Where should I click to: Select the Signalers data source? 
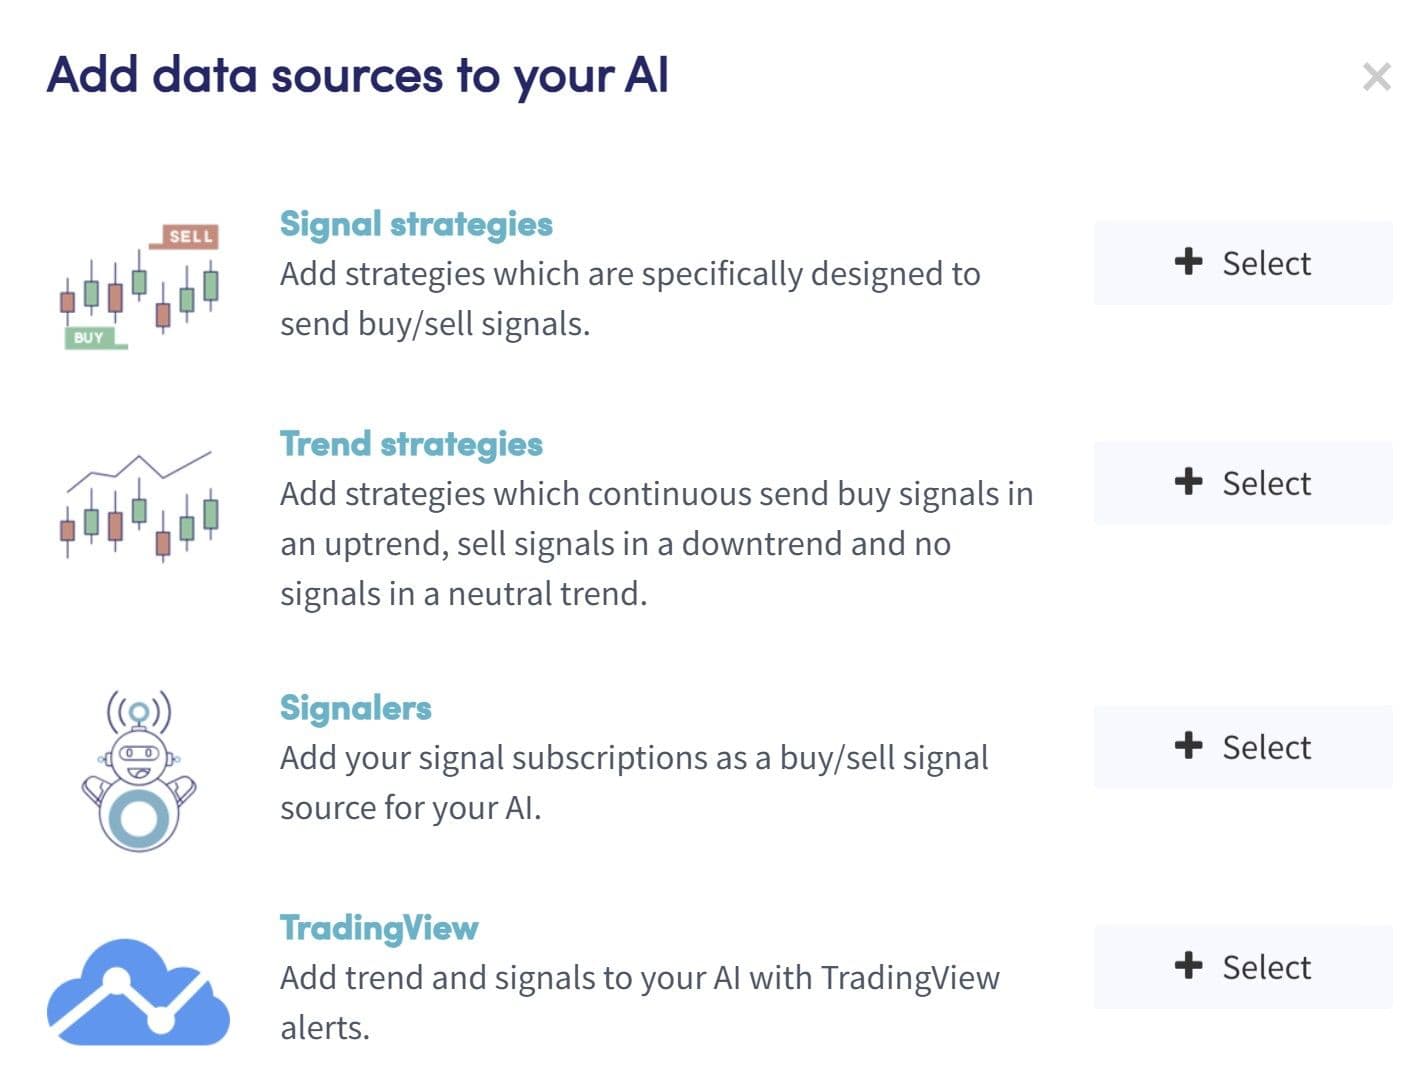1242,746
